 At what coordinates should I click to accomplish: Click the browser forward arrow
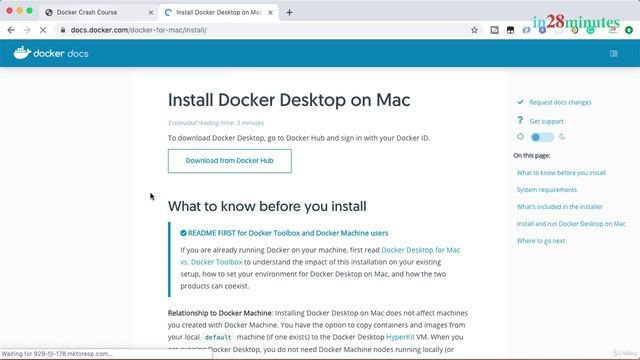27,30
